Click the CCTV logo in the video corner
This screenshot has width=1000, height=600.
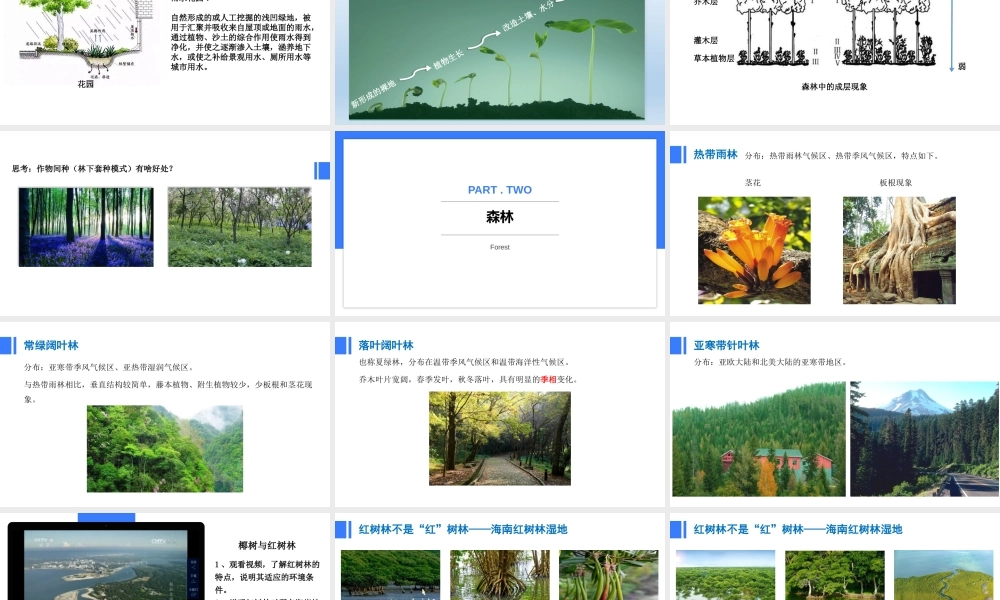coord(41,540)
